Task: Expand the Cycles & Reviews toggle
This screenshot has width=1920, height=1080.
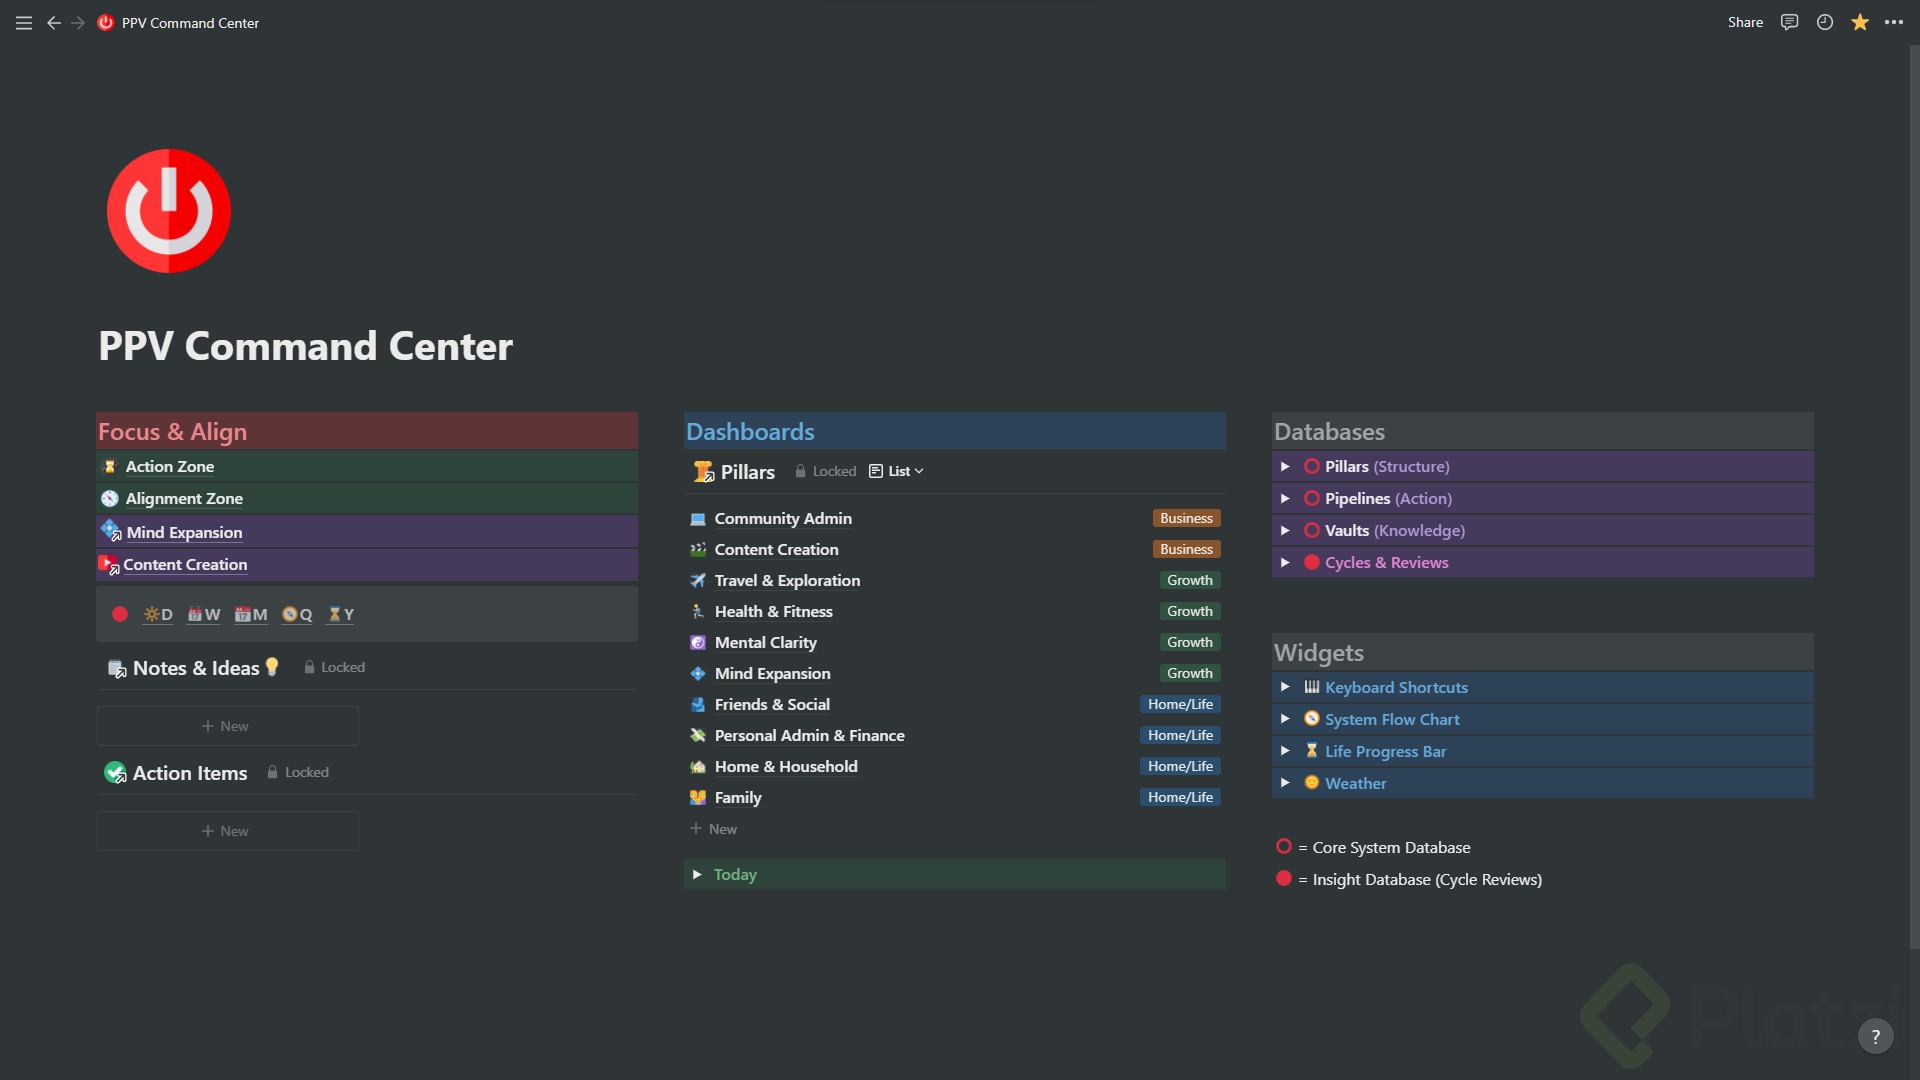Action: click(1285, 562)
